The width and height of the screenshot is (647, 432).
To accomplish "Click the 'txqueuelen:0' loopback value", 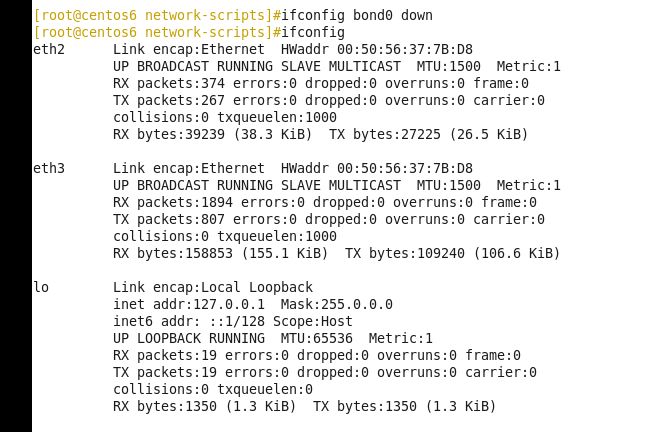I will tap(265, 389).
